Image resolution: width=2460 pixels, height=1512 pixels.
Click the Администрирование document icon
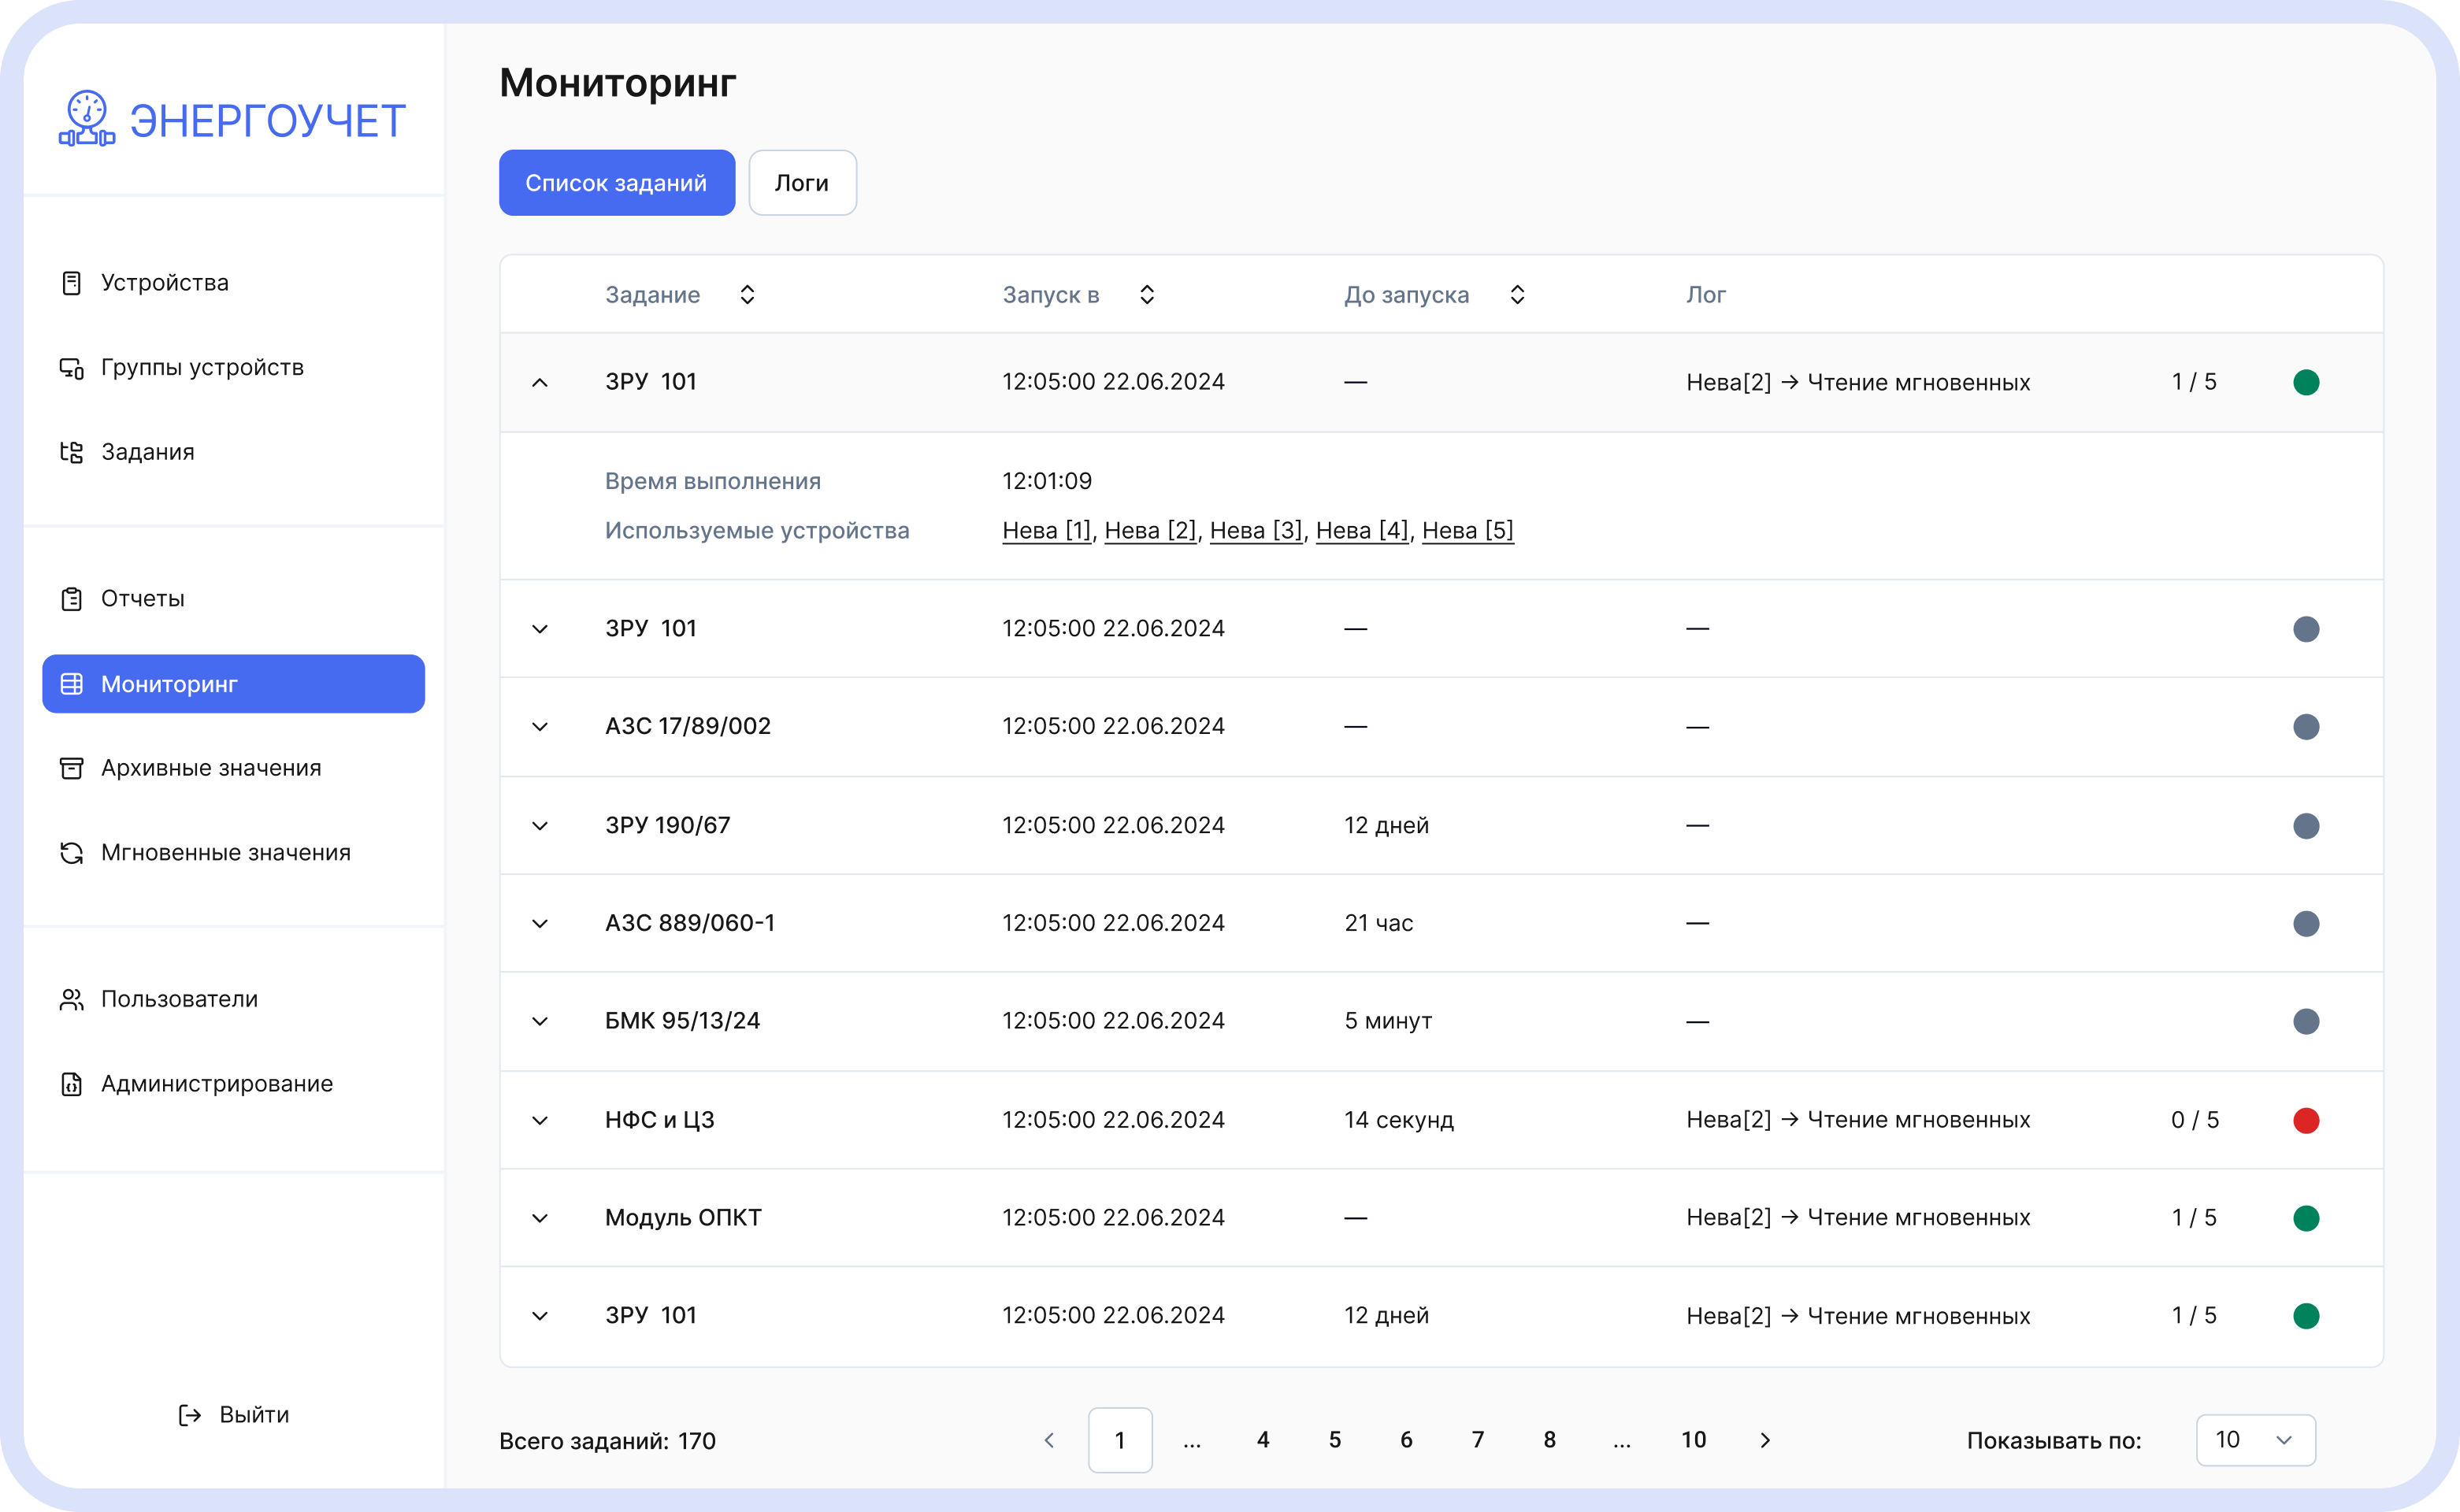[71, 1084]
